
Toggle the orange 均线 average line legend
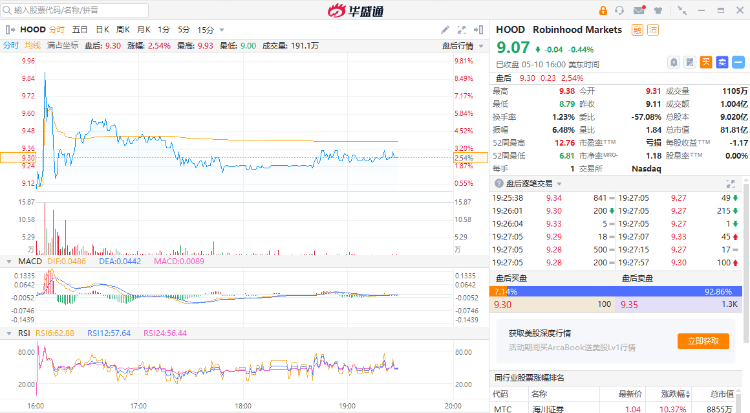pyautogui.click(x=33, y=45)
